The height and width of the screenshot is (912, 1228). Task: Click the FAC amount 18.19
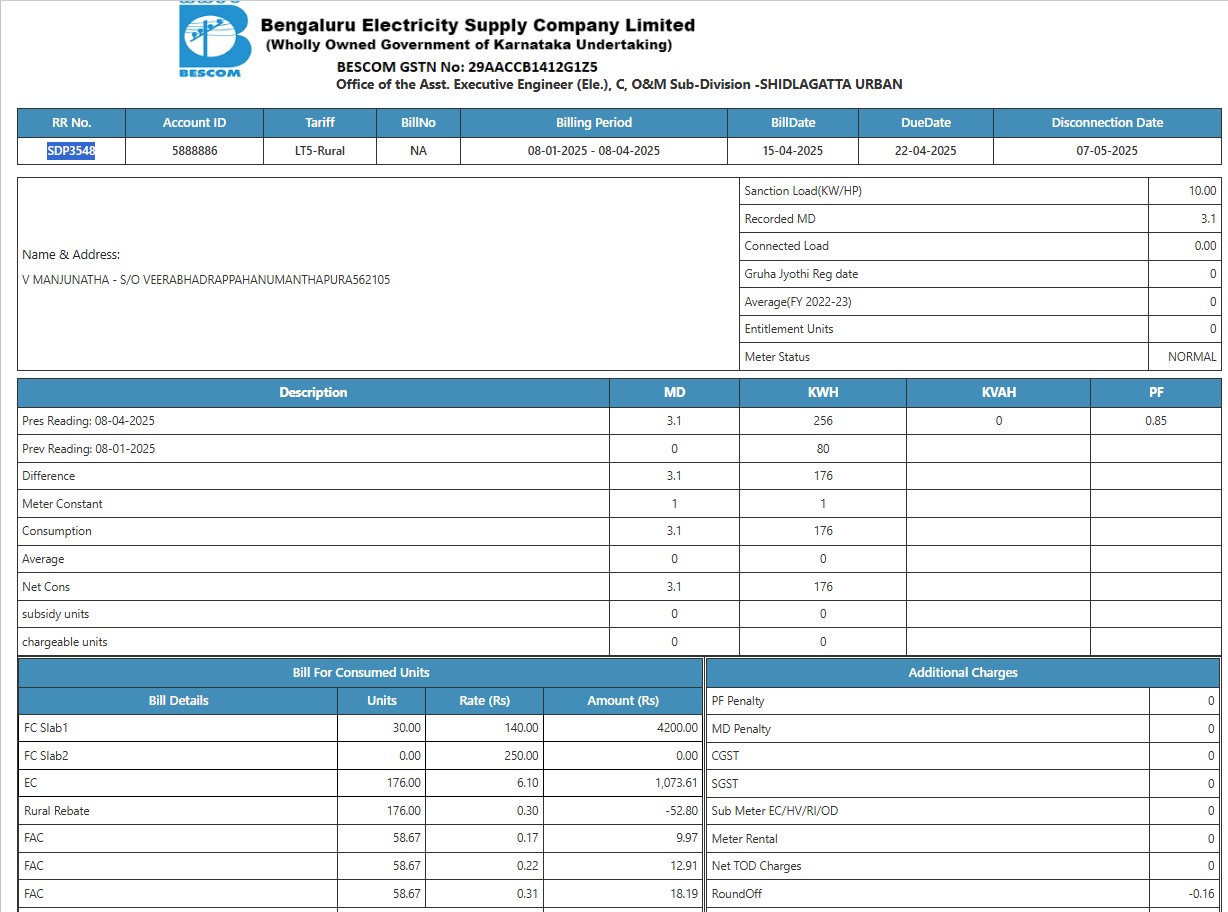[x=684, y=894]
